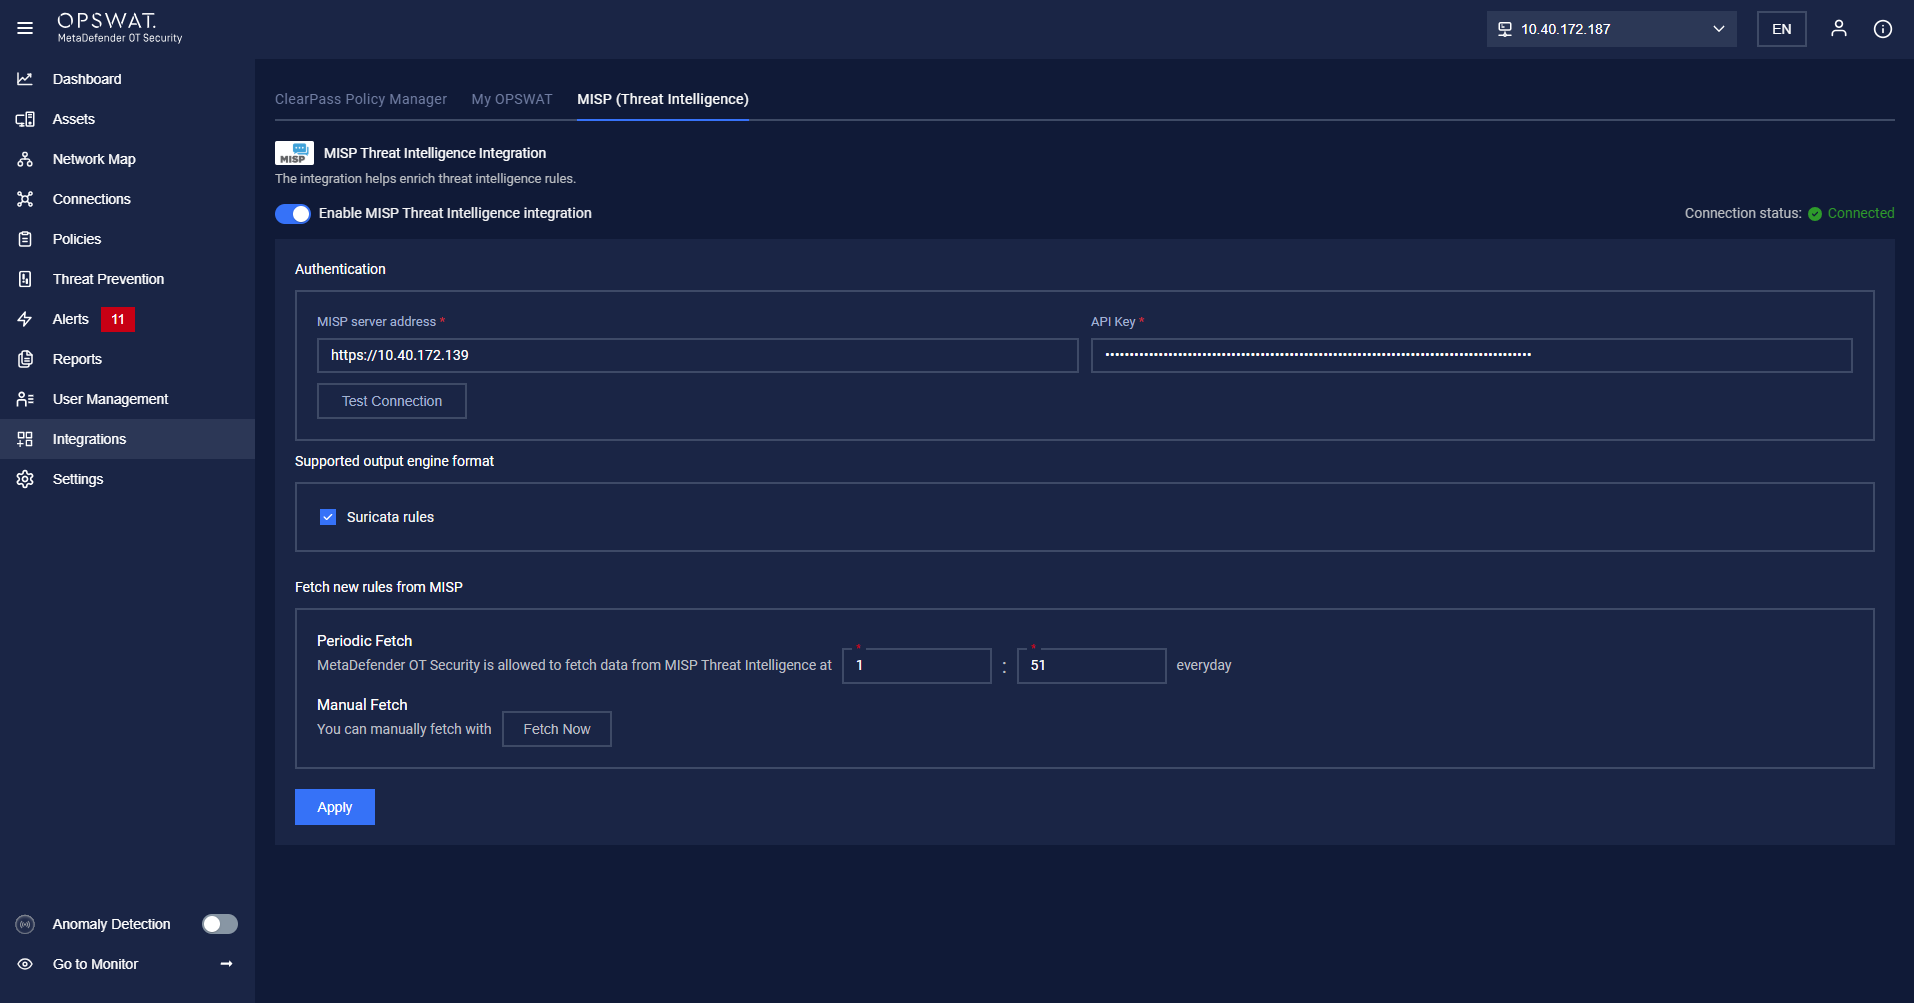Open the Threat Prevention page
Screen dimensions: 1914x1003
click(127, 279)
